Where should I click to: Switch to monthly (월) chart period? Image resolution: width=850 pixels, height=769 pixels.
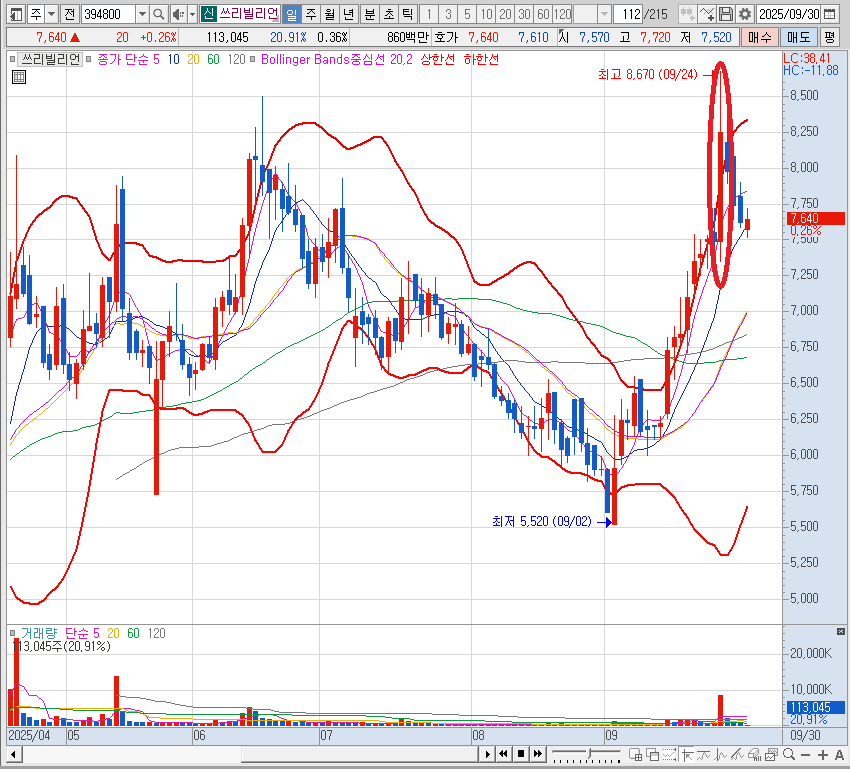click(329, 14)
